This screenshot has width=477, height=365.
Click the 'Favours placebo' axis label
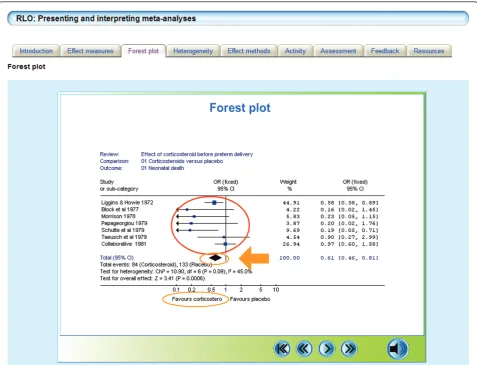[250, 299]
